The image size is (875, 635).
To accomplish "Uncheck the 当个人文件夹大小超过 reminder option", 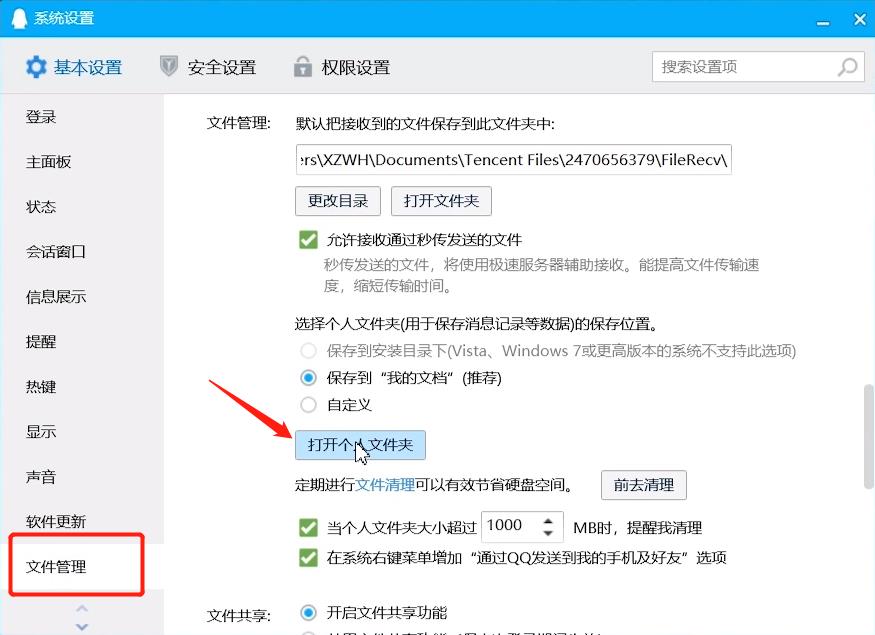I will [x=308, y=526].
